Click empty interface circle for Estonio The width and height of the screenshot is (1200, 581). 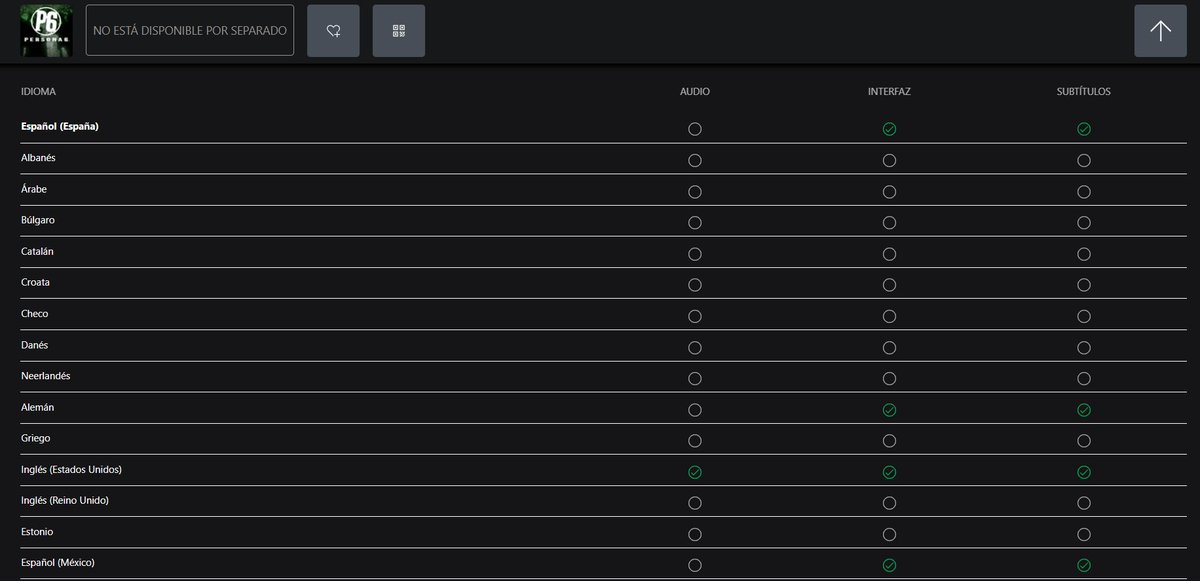click(889, 534)
